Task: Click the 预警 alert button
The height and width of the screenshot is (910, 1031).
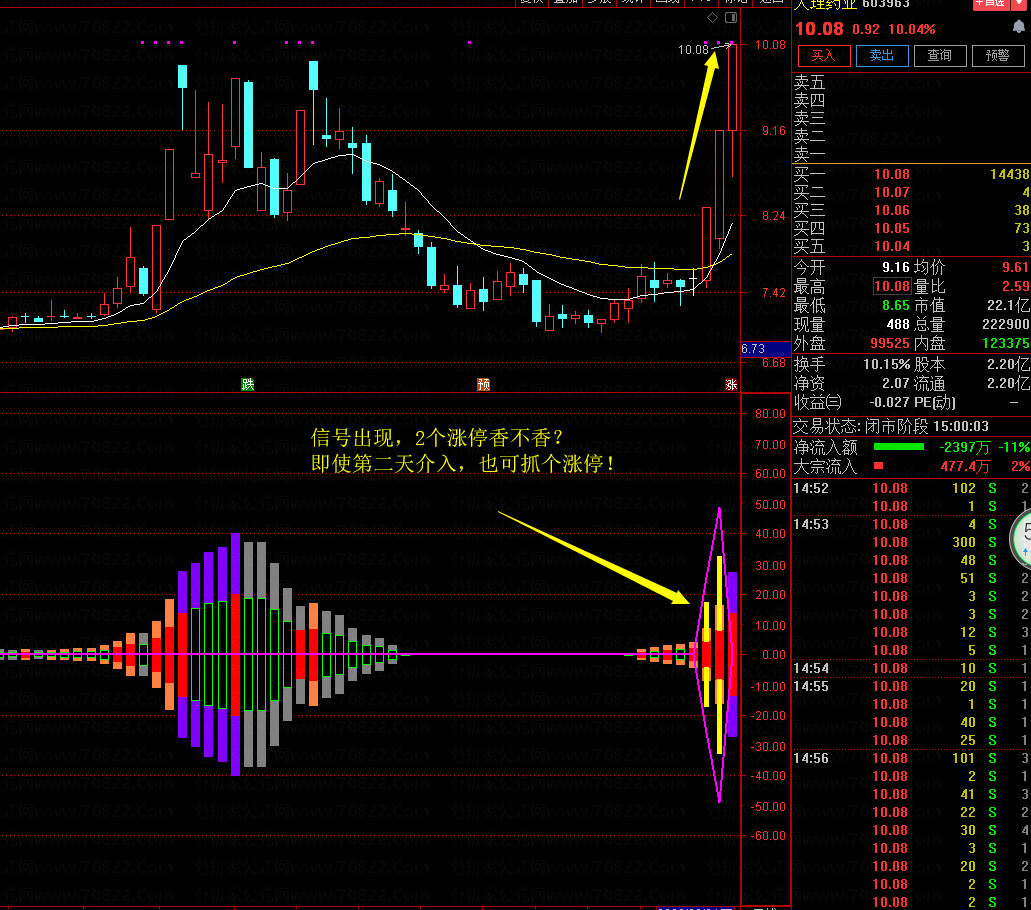Action: click(997, 56)
